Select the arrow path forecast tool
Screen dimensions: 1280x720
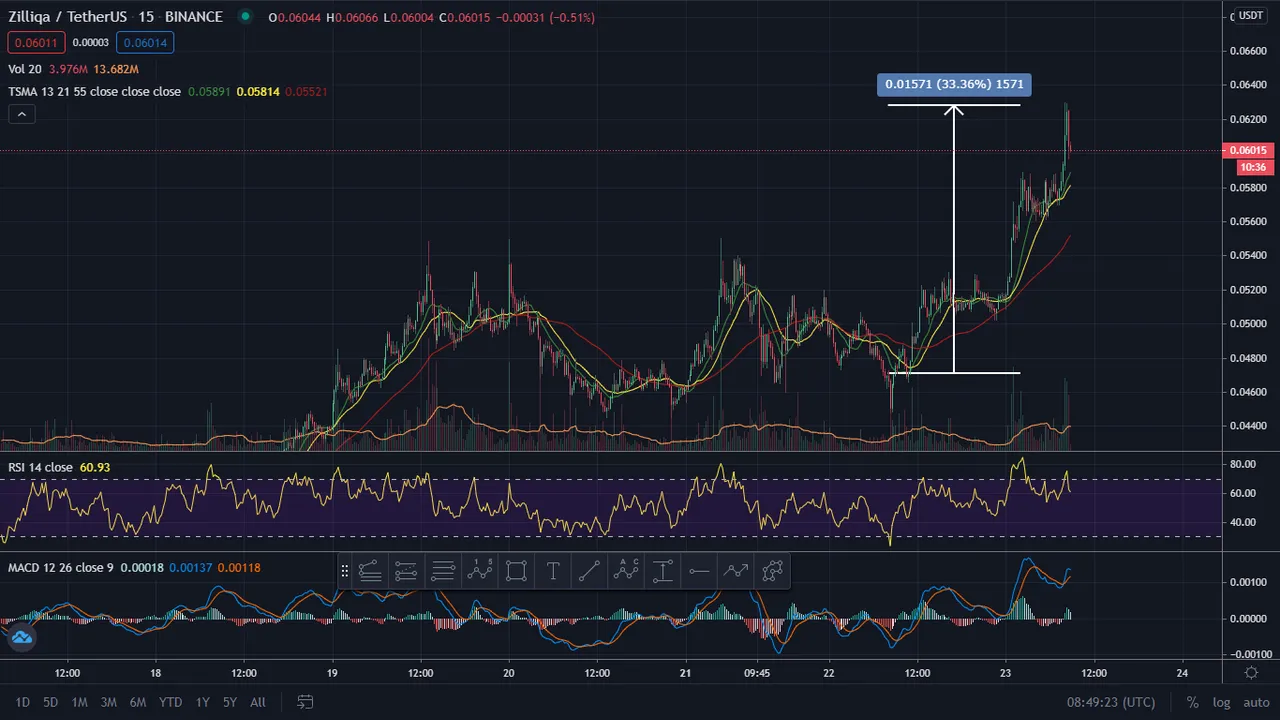click(x=736, y=571)
